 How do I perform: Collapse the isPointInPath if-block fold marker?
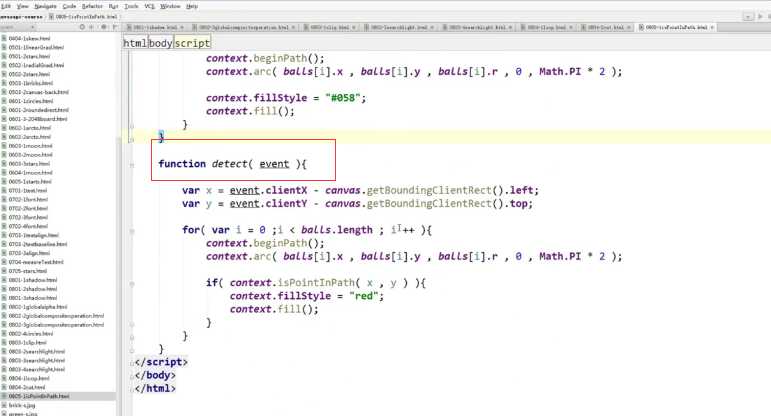pyautogui.click(x=131, y=283)
